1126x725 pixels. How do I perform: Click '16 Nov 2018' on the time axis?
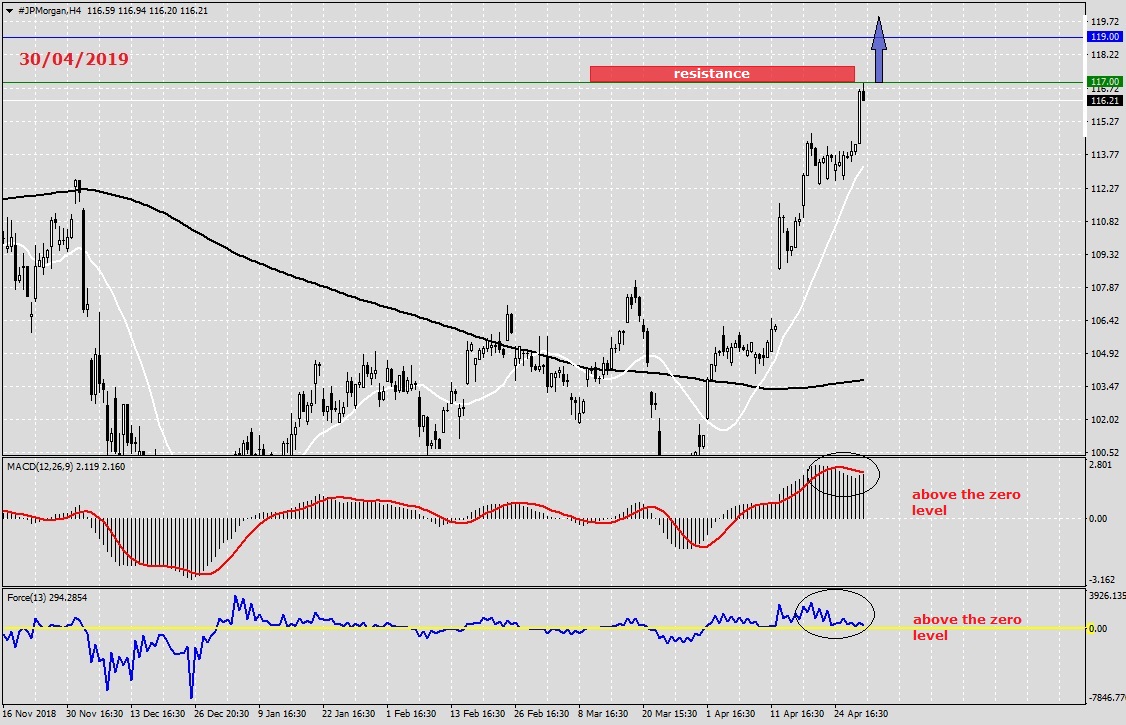(29, 714)
